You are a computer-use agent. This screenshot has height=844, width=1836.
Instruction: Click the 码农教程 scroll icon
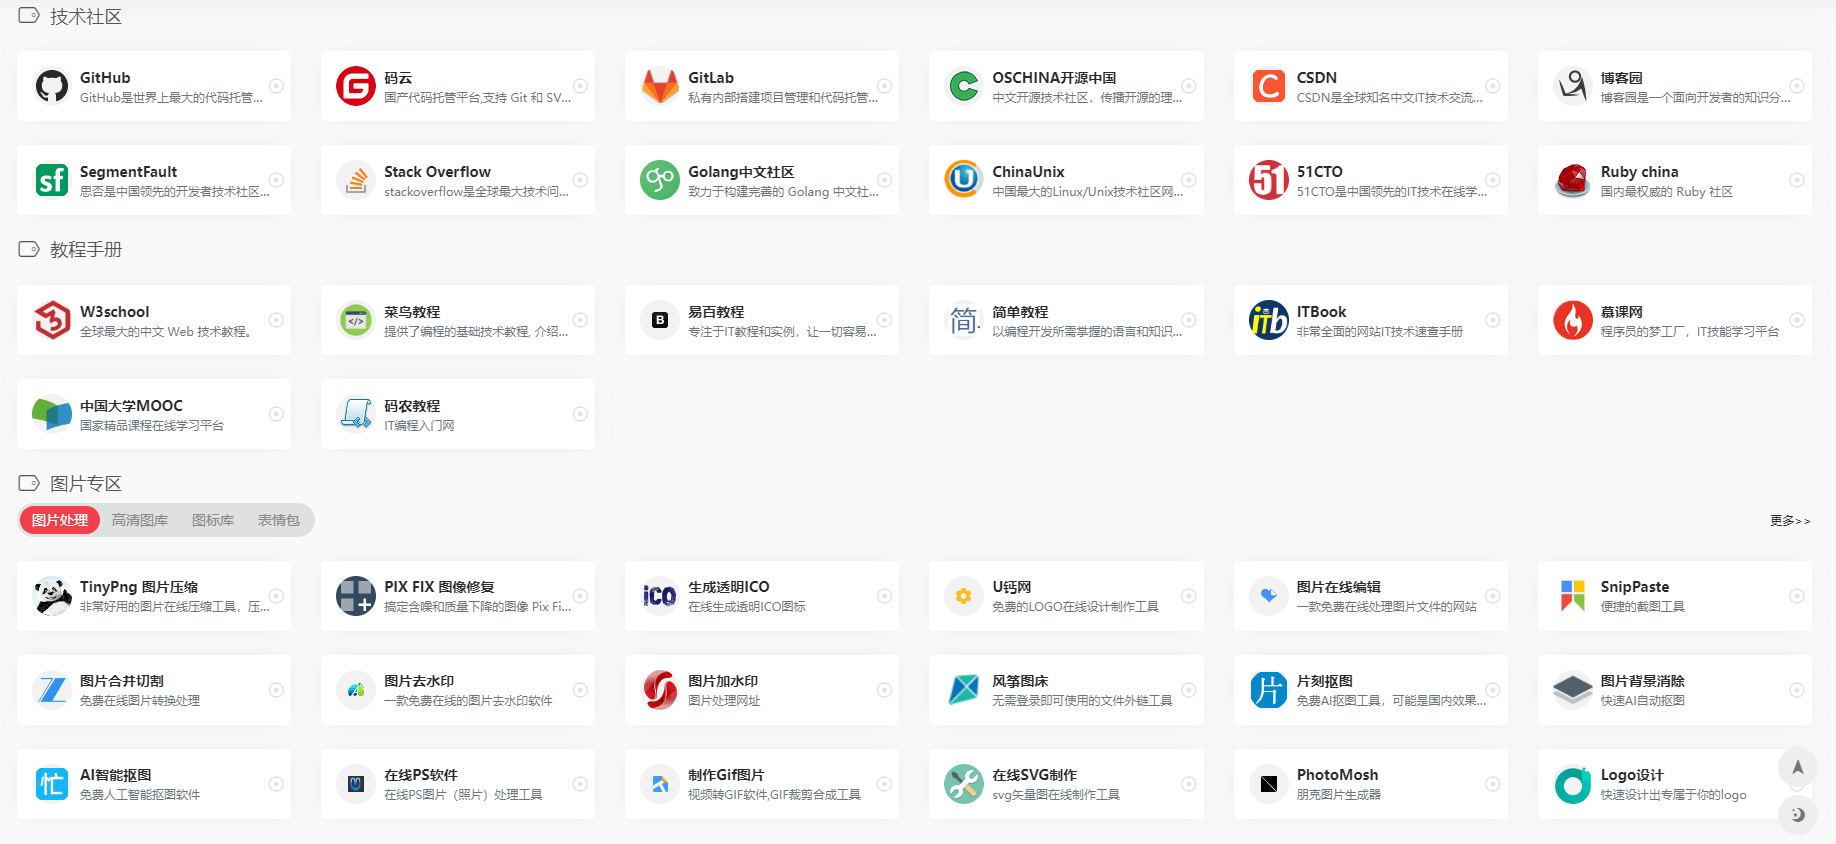[x=356, y=415]
